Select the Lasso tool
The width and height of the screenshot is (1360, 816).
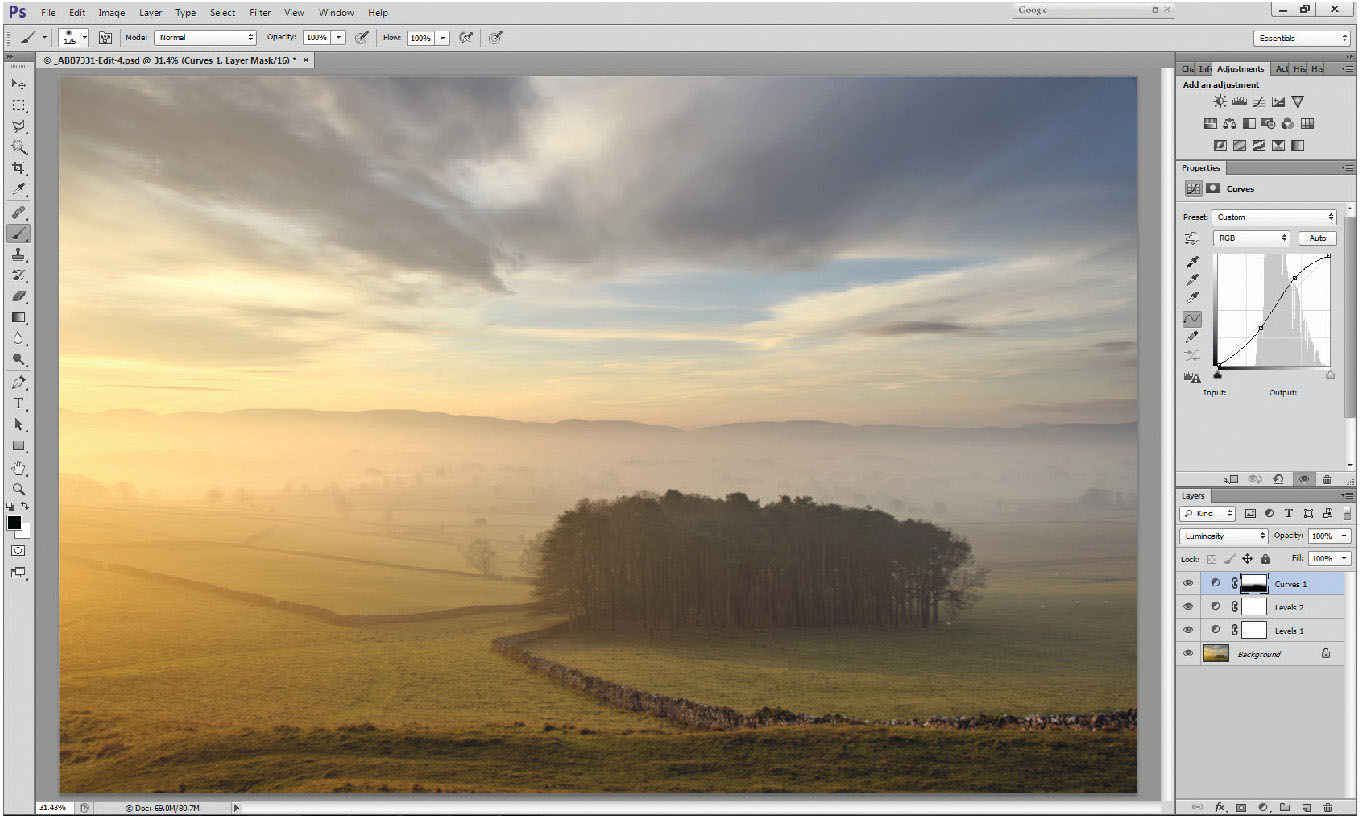click(x=19, y=126)
